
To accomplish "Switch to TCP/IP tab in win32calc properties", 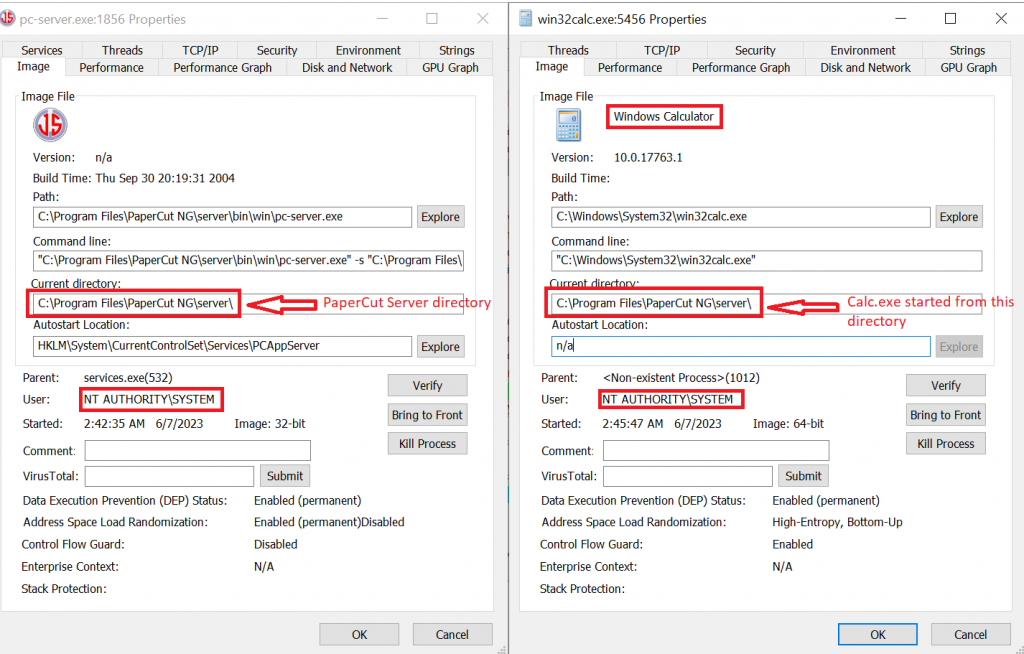I will coord(662,50).
